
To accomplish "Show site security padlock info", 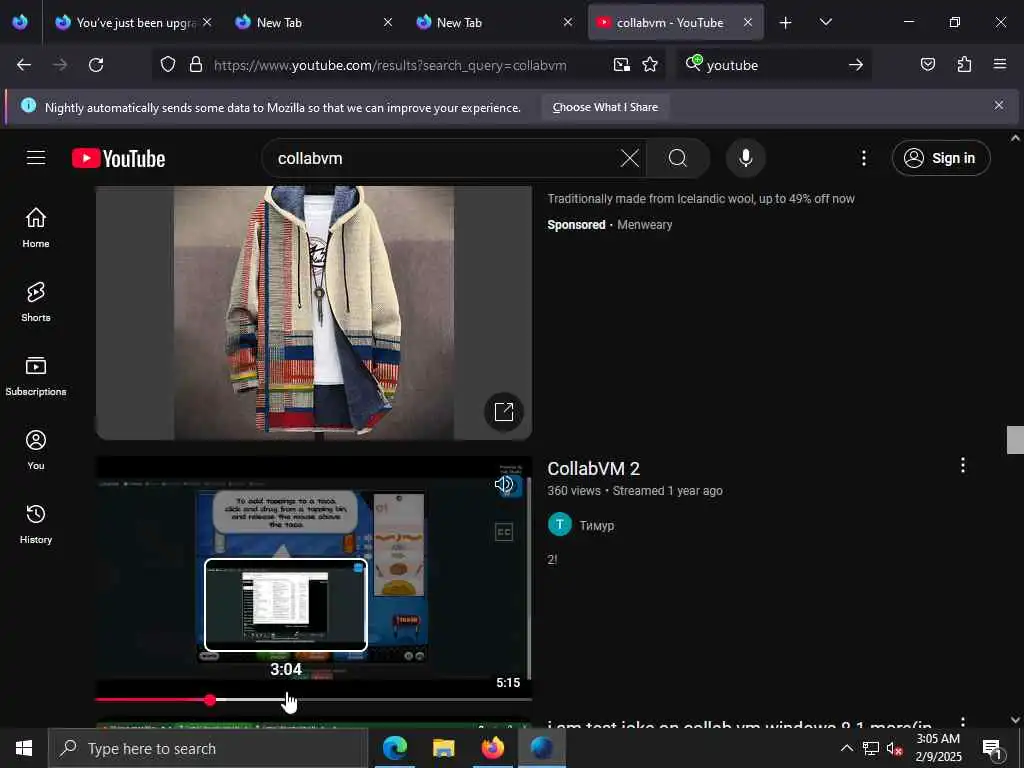I will [195, 65].
